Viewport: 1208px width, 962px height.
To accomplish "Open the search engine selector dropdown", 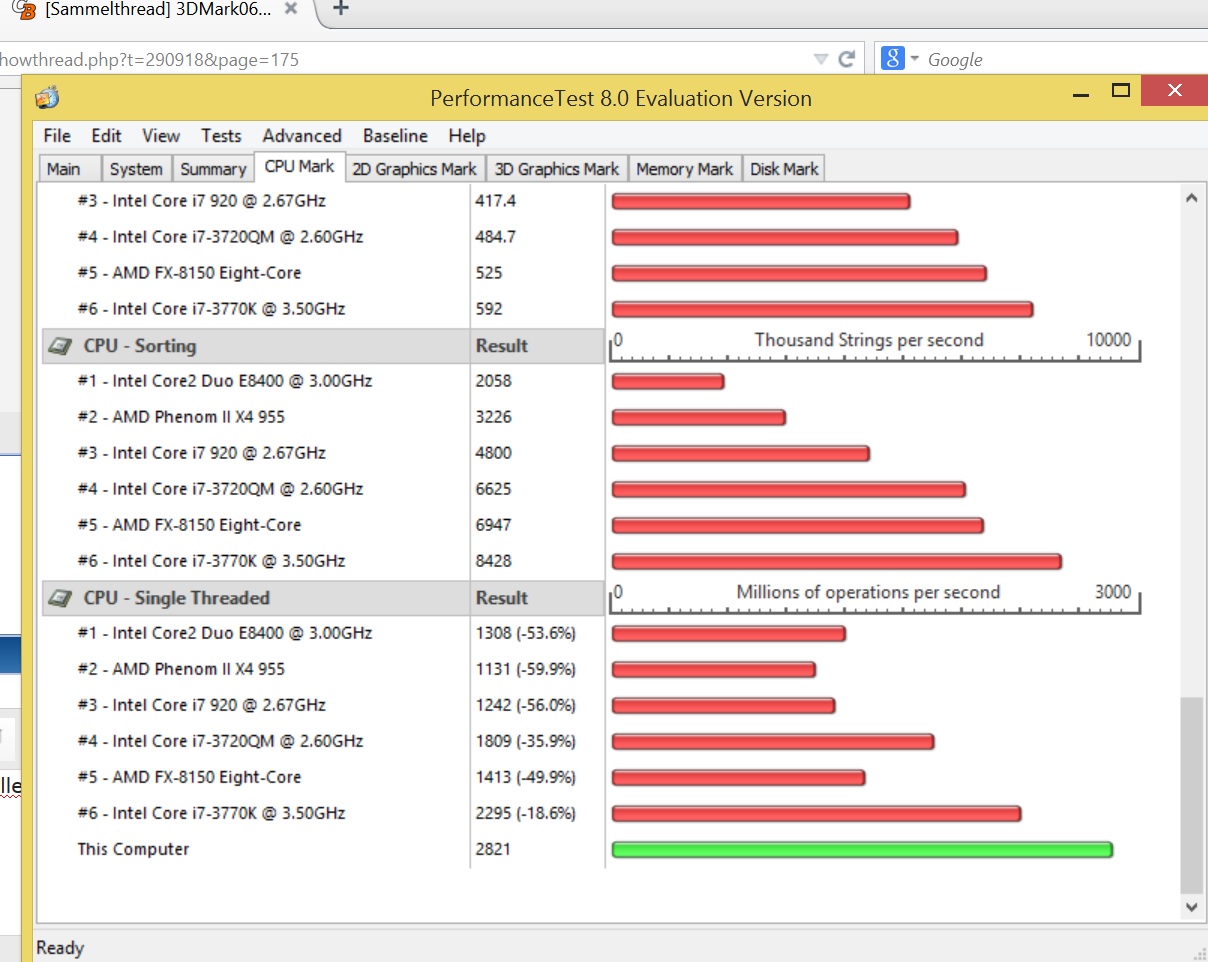I will pyautogui.click(x=914, y=59).
